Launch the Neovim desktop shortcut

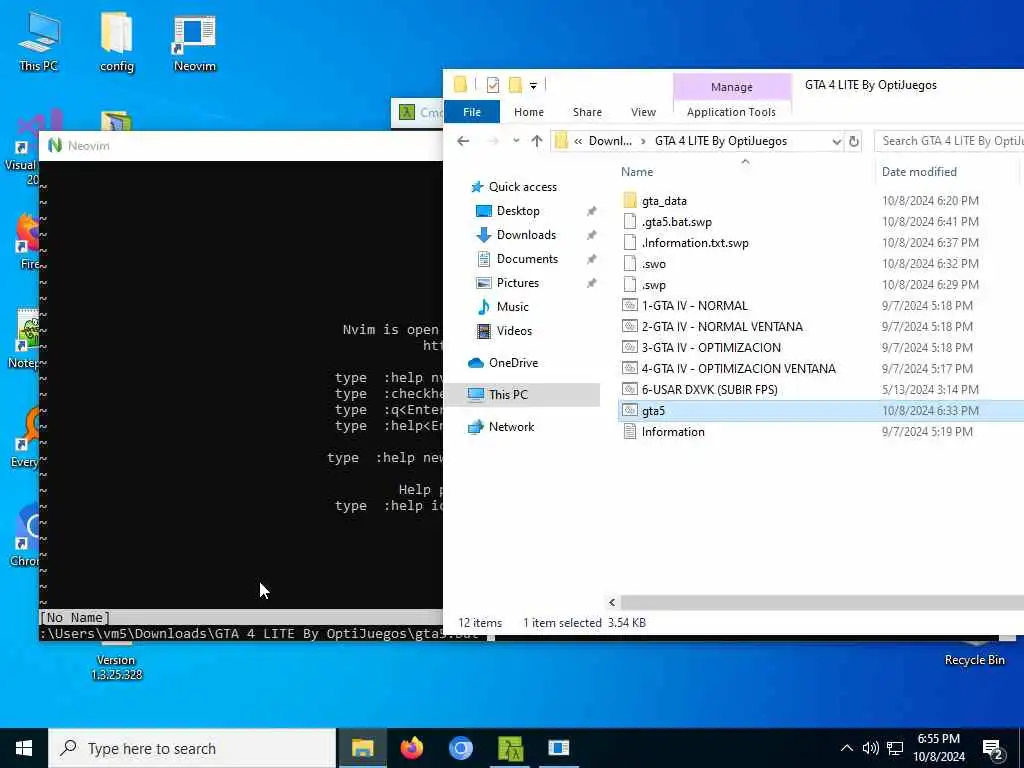[195, 42]
